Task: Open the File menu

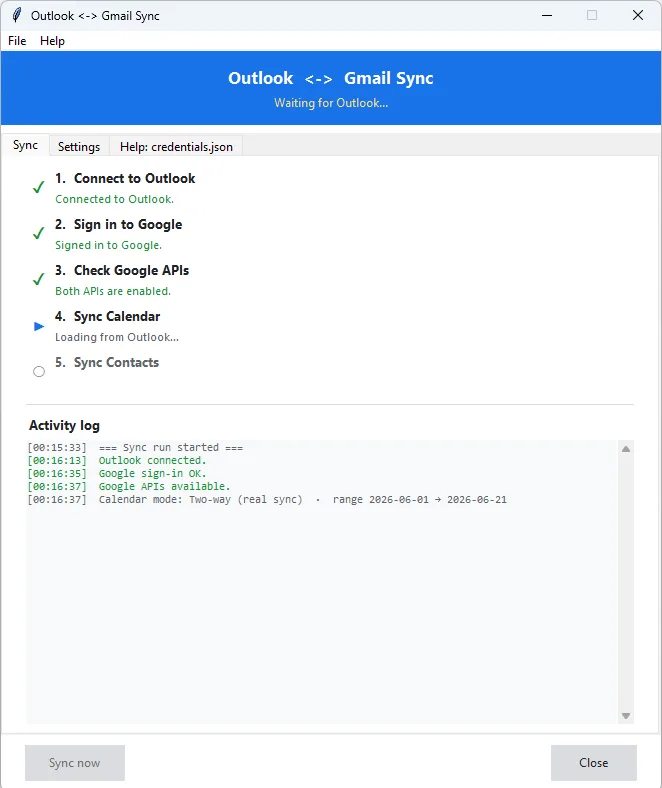Action: (17, 41)
